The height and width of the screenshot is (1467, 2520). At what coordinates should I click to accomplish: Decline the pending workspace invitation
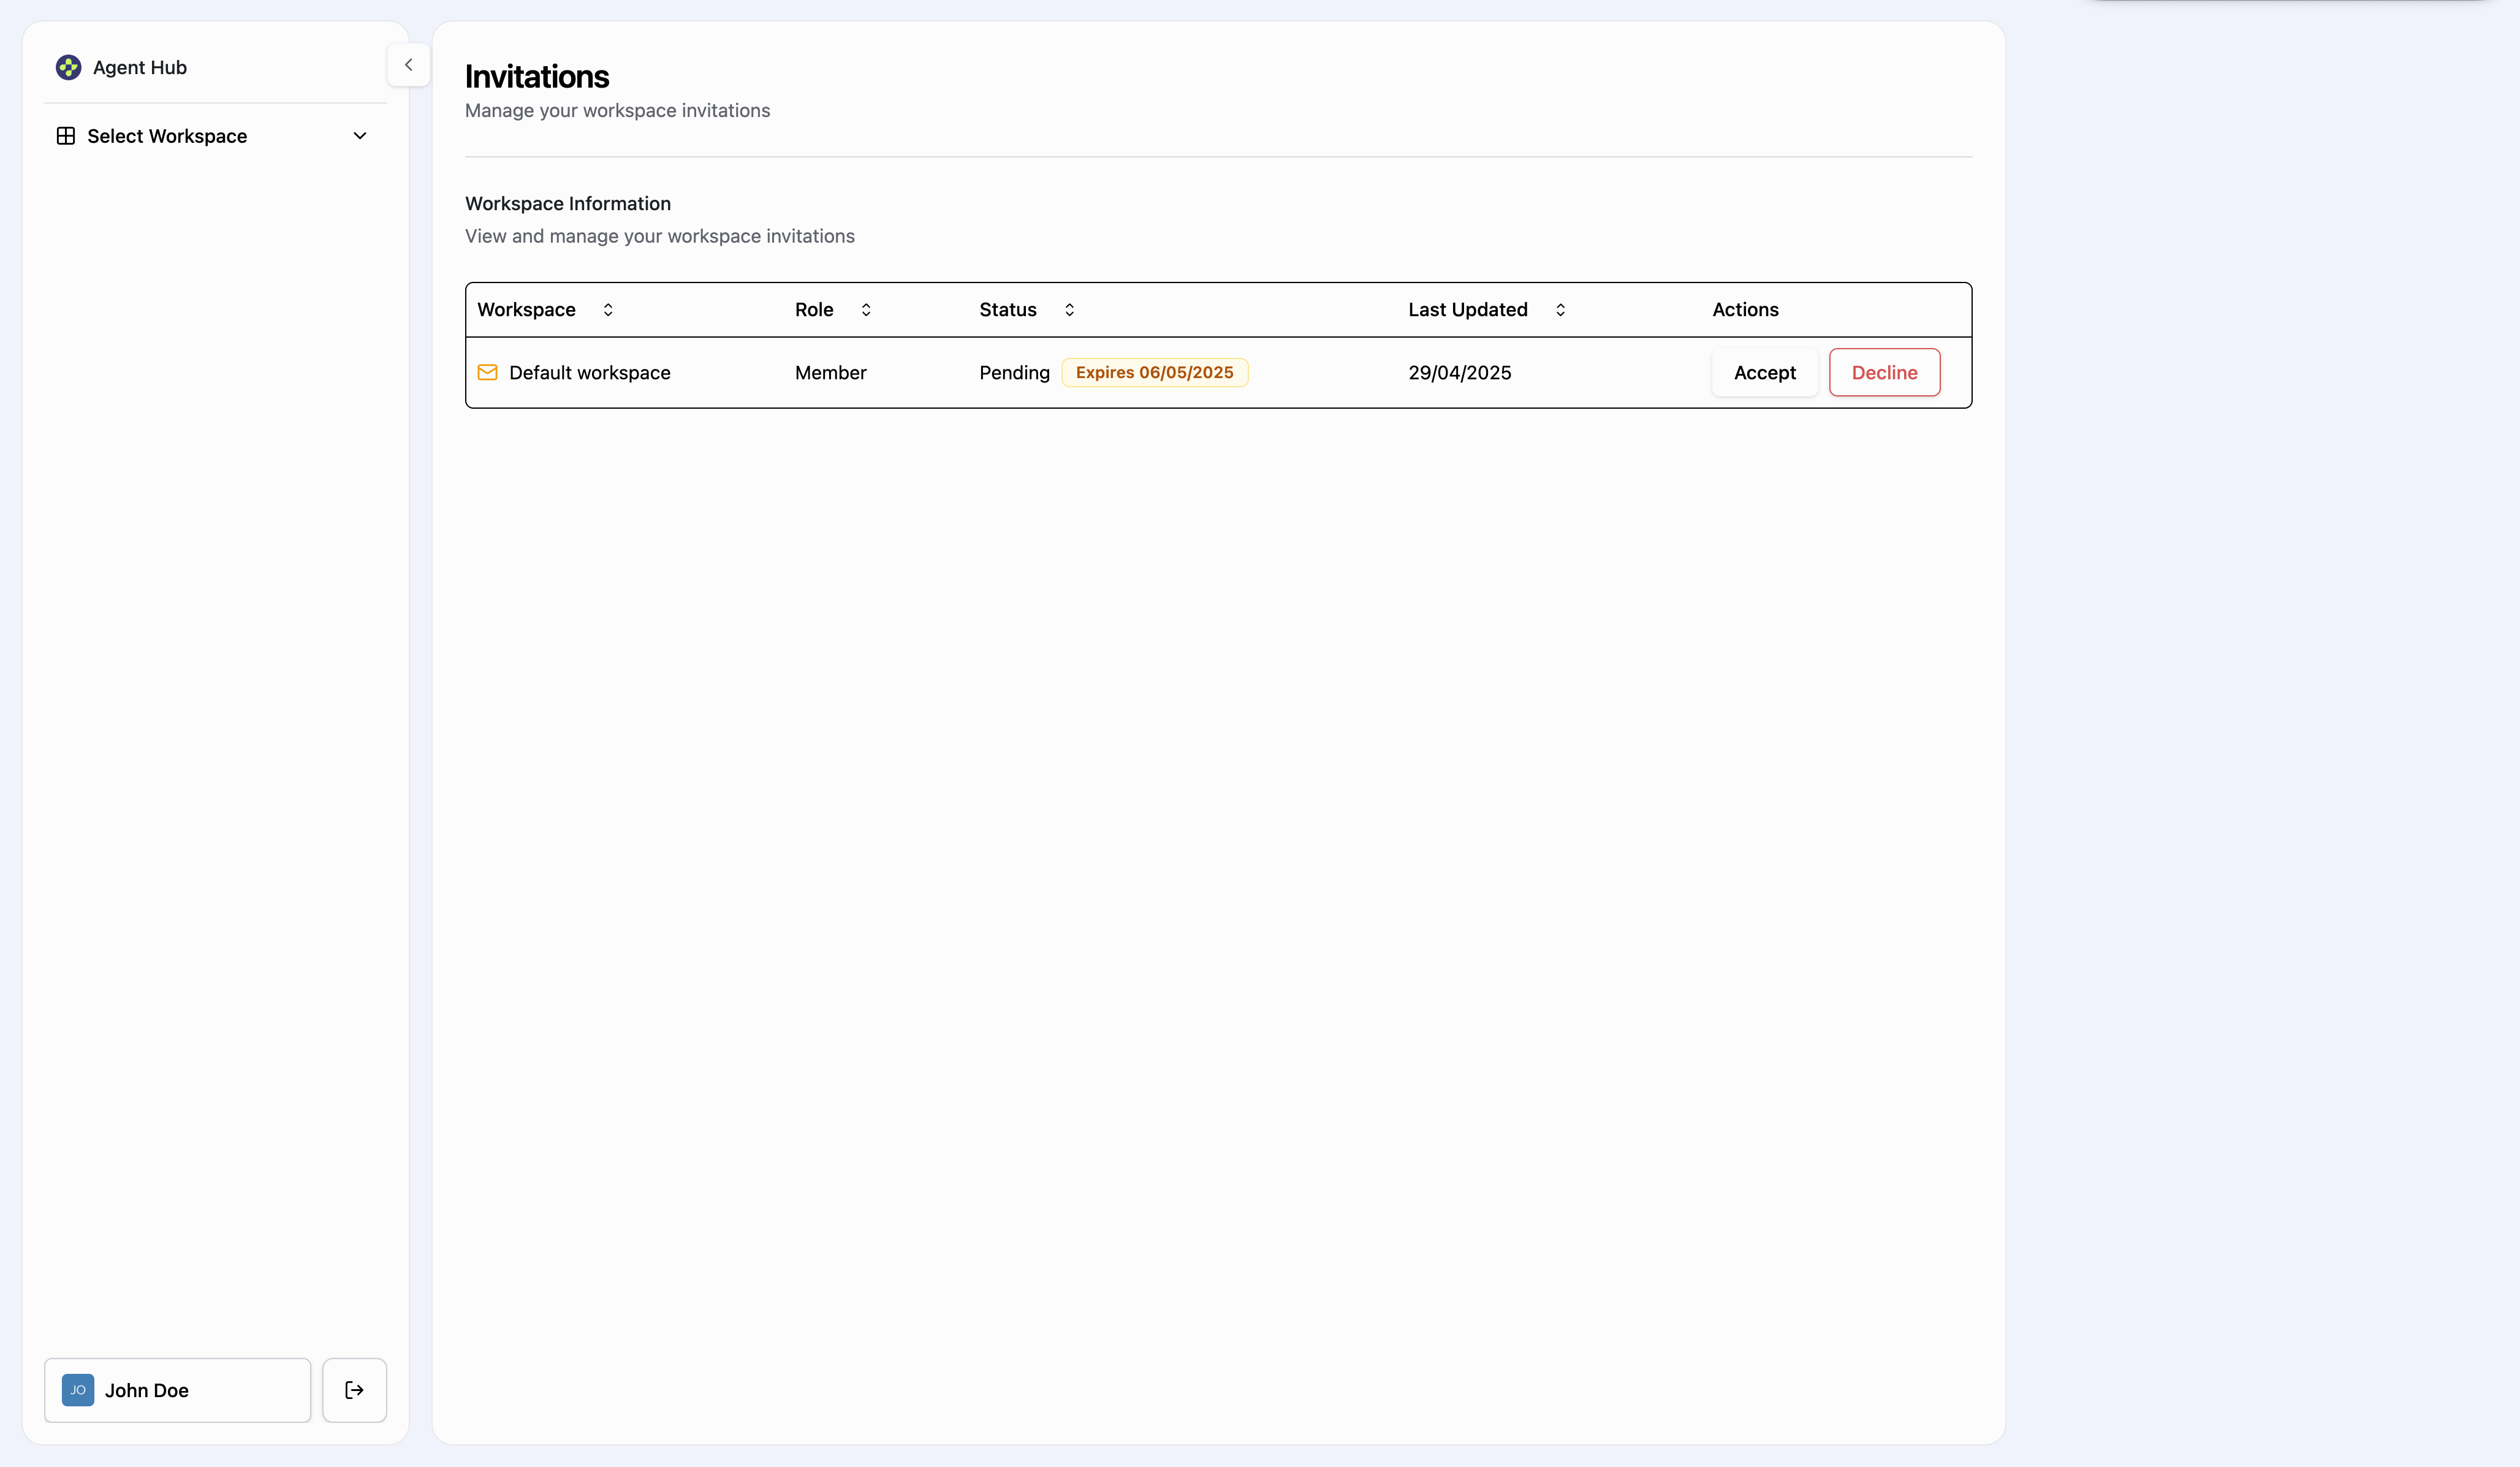click(1884, 372)
